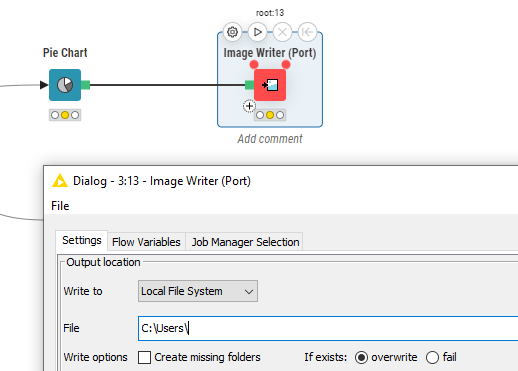The image size is (518, 371).
Task: Click Image Writer traffic light status
Action: [270, 115]
